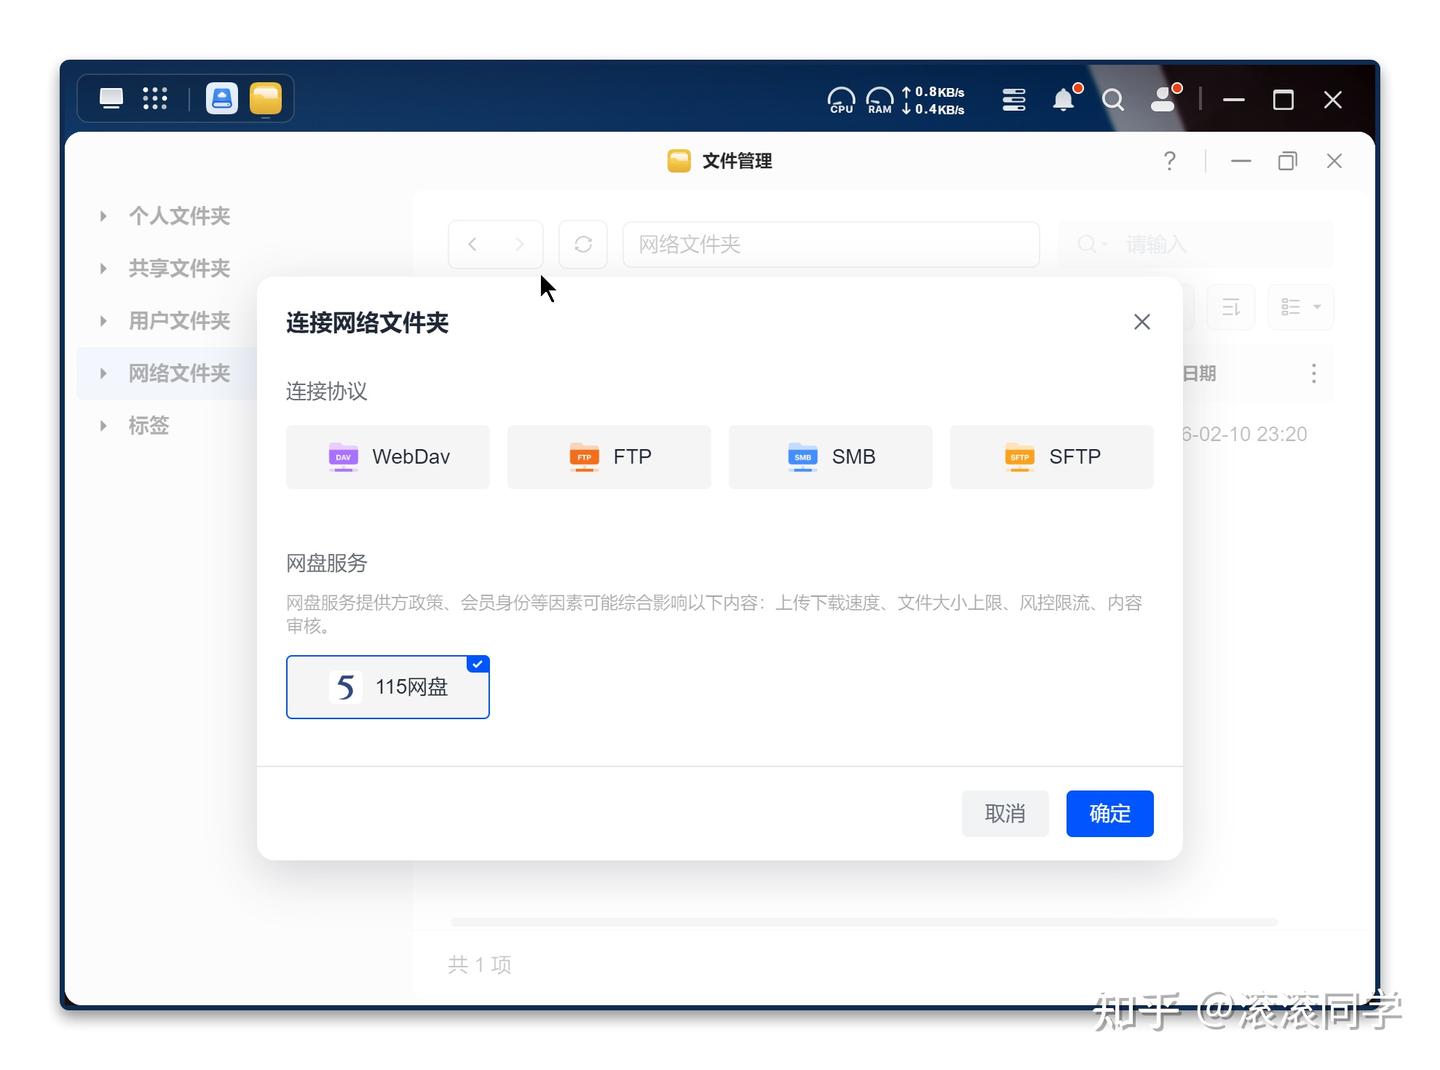1440x1070 pixels.
Task: Open the list view mode dropdown
Action: click(1301, 307)
